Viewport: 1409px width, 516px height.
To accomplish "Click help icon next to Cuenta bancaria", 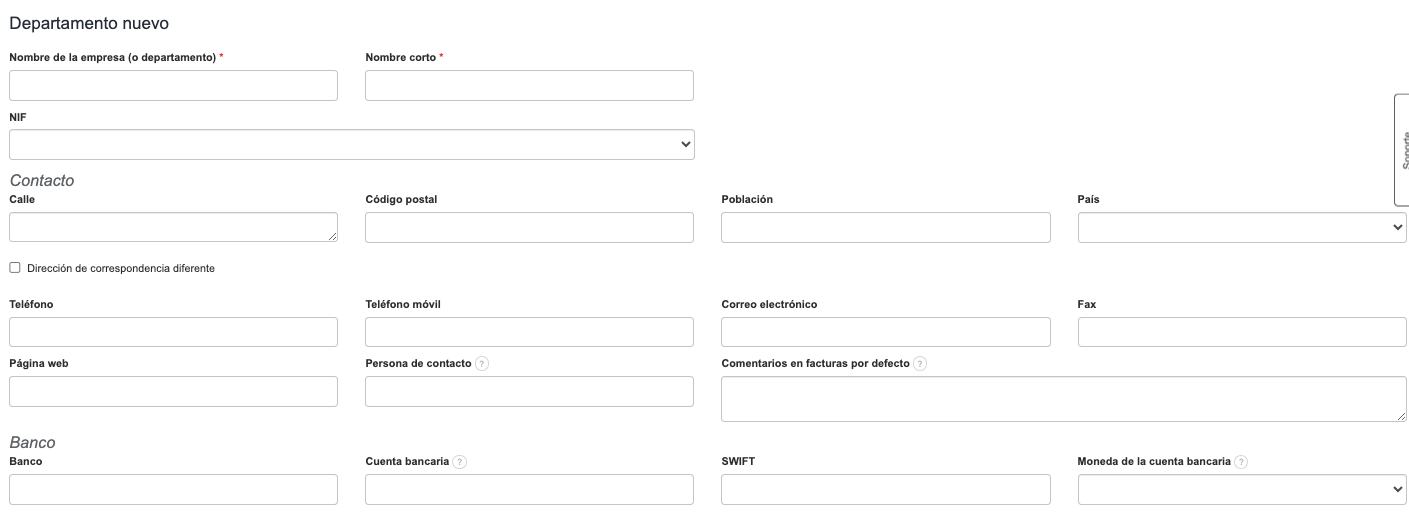I will [460, 462].
